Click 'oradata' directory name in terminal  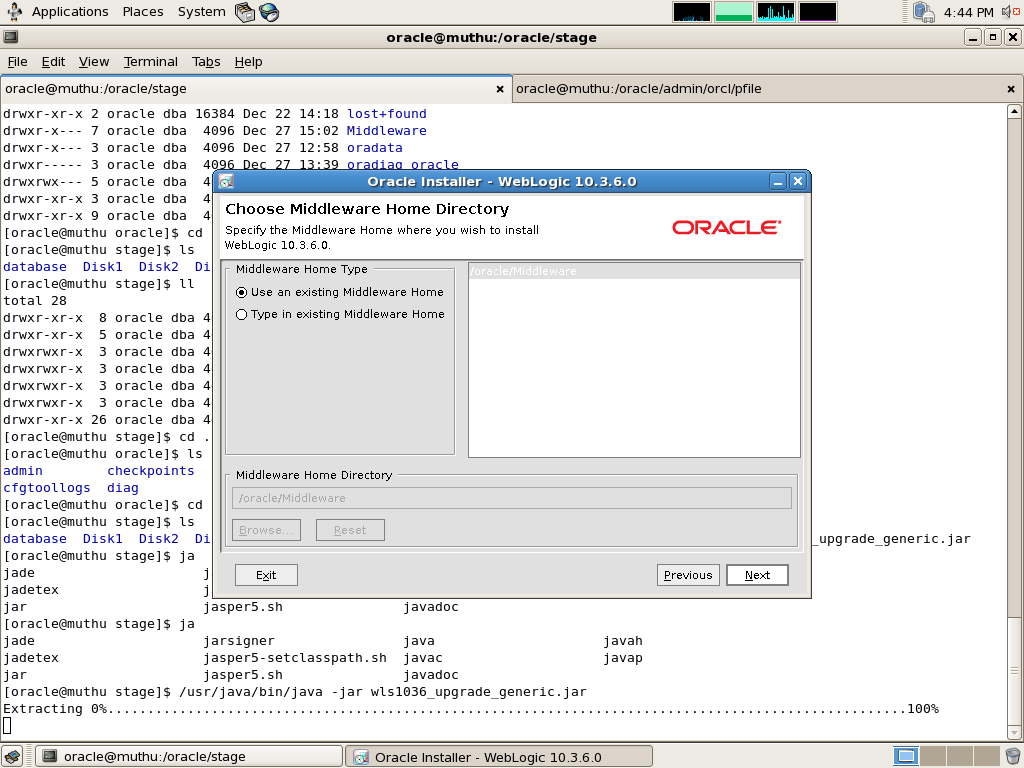375,148
